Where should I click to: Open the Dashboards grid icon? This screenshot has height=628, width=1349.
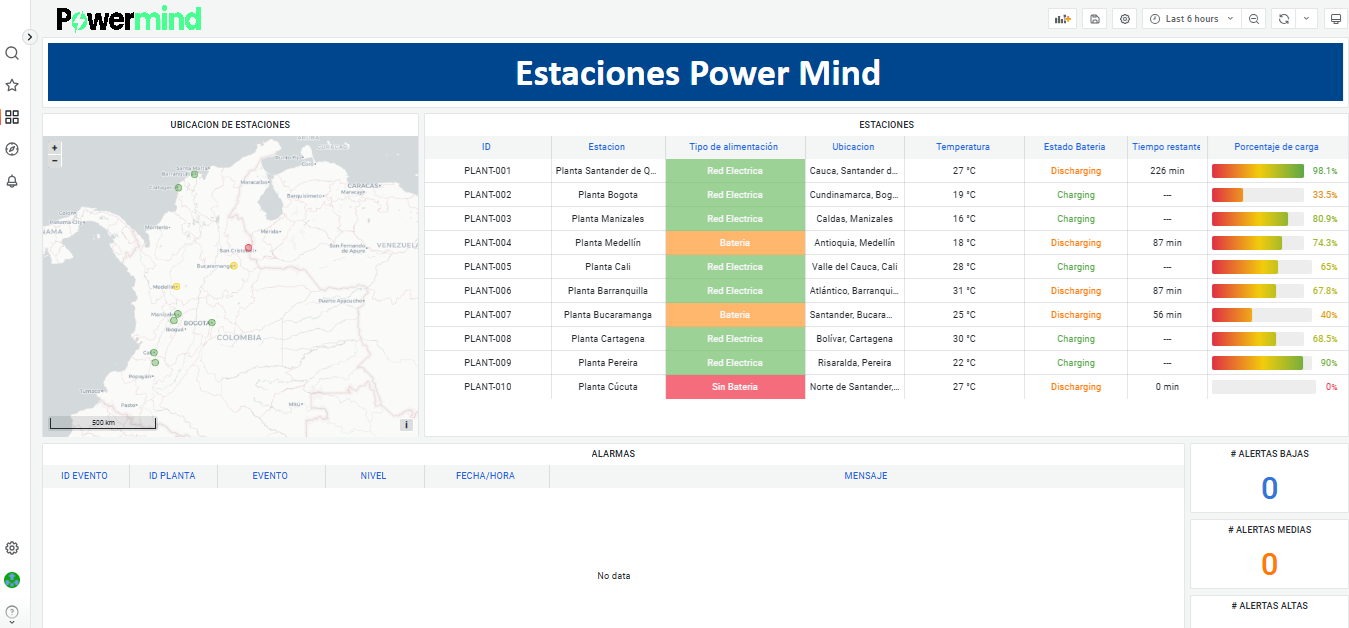pyautogui.click(x=12, y=117)
